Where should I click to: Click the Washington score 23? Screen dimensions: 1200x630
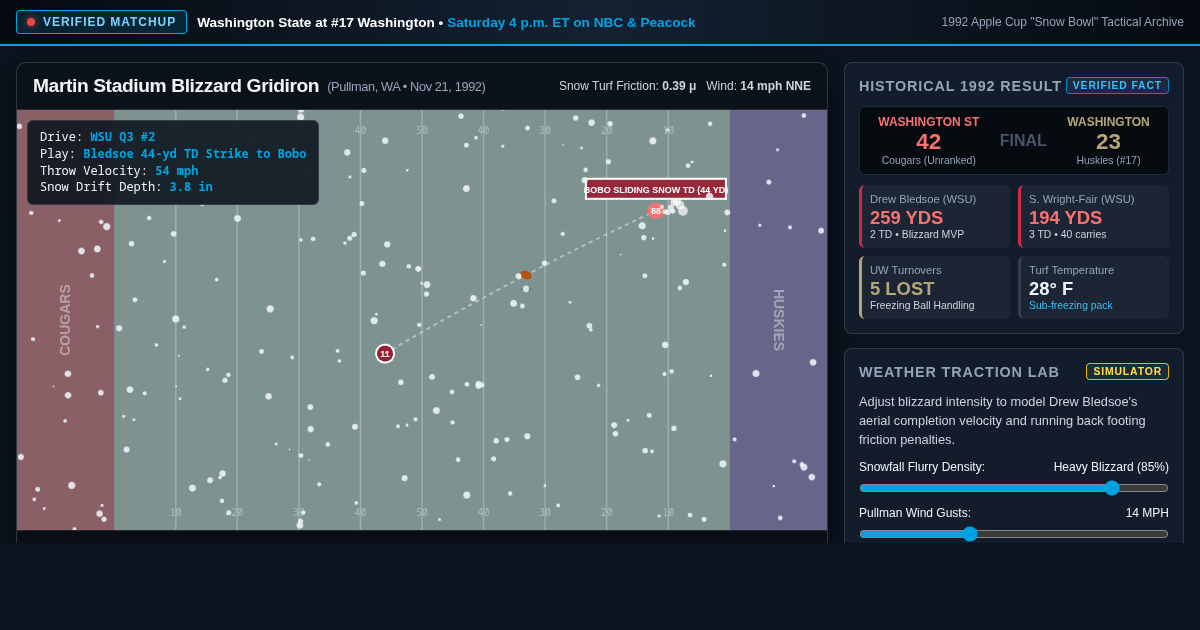tap(1108, 142)
